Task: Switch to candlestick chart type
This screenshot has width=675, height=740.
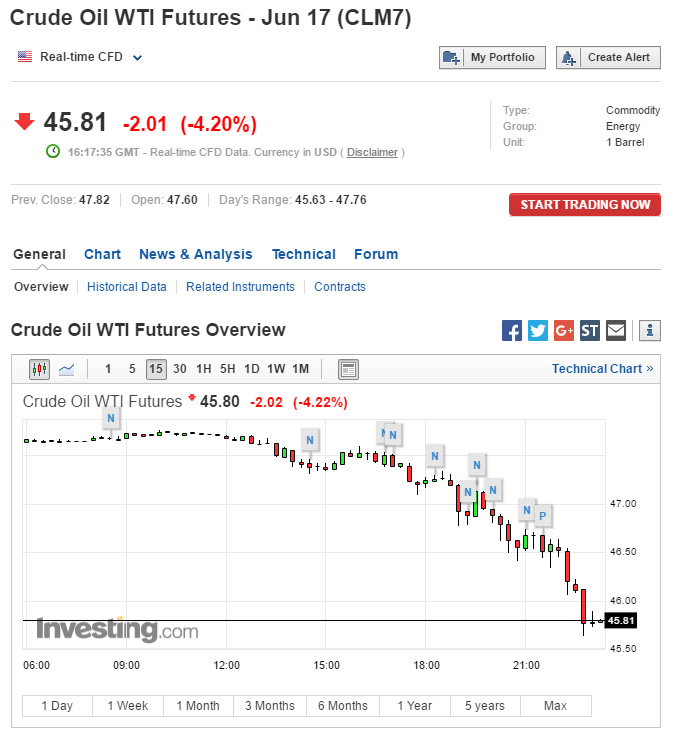Action: coord(40,369)
